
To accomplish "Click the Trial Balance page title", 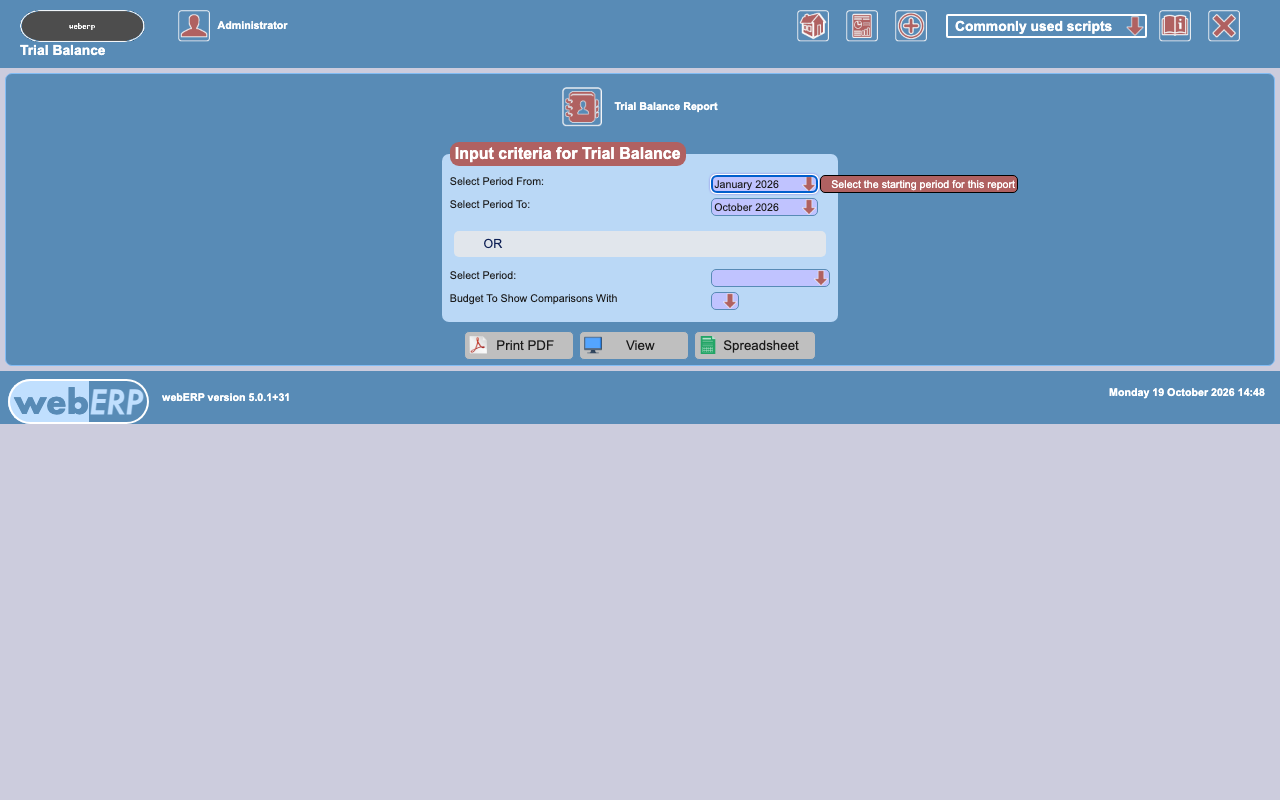I will tap(62, 50).
